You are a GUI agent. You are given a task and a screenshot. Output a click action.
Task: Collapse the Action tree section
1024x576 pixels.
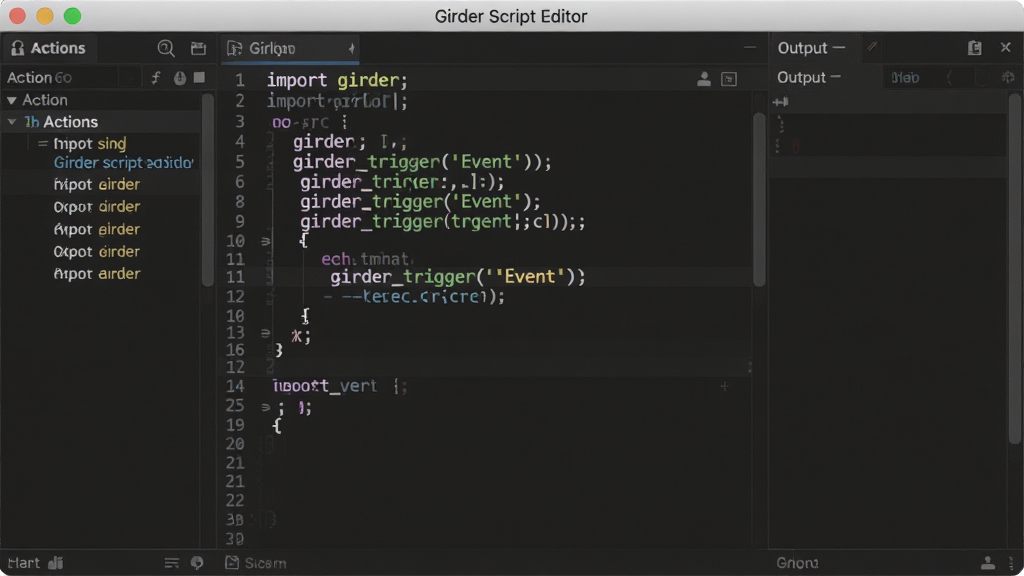pyautogui.click(x=12, y=101)
